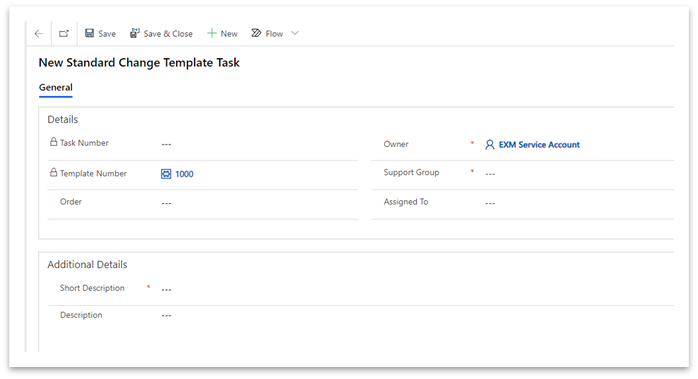Open form in new window icon

(64, 33)
